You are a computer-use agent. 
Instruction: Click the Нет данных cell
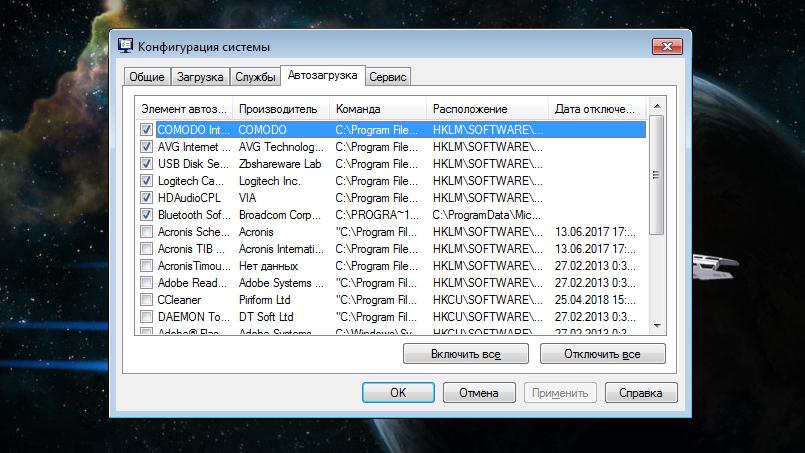point(268,266)
